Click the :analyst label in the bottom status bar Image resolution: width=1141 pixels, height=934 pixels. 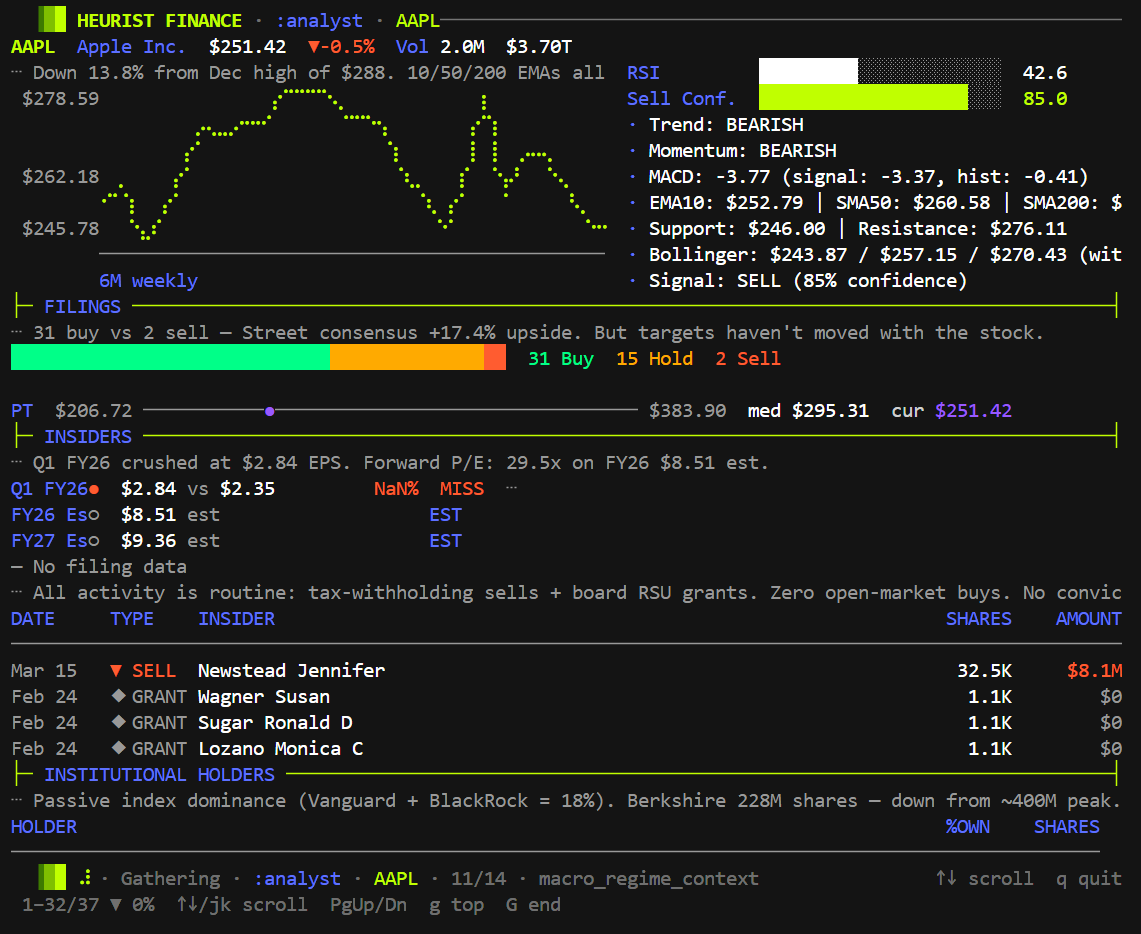[297, 878]
